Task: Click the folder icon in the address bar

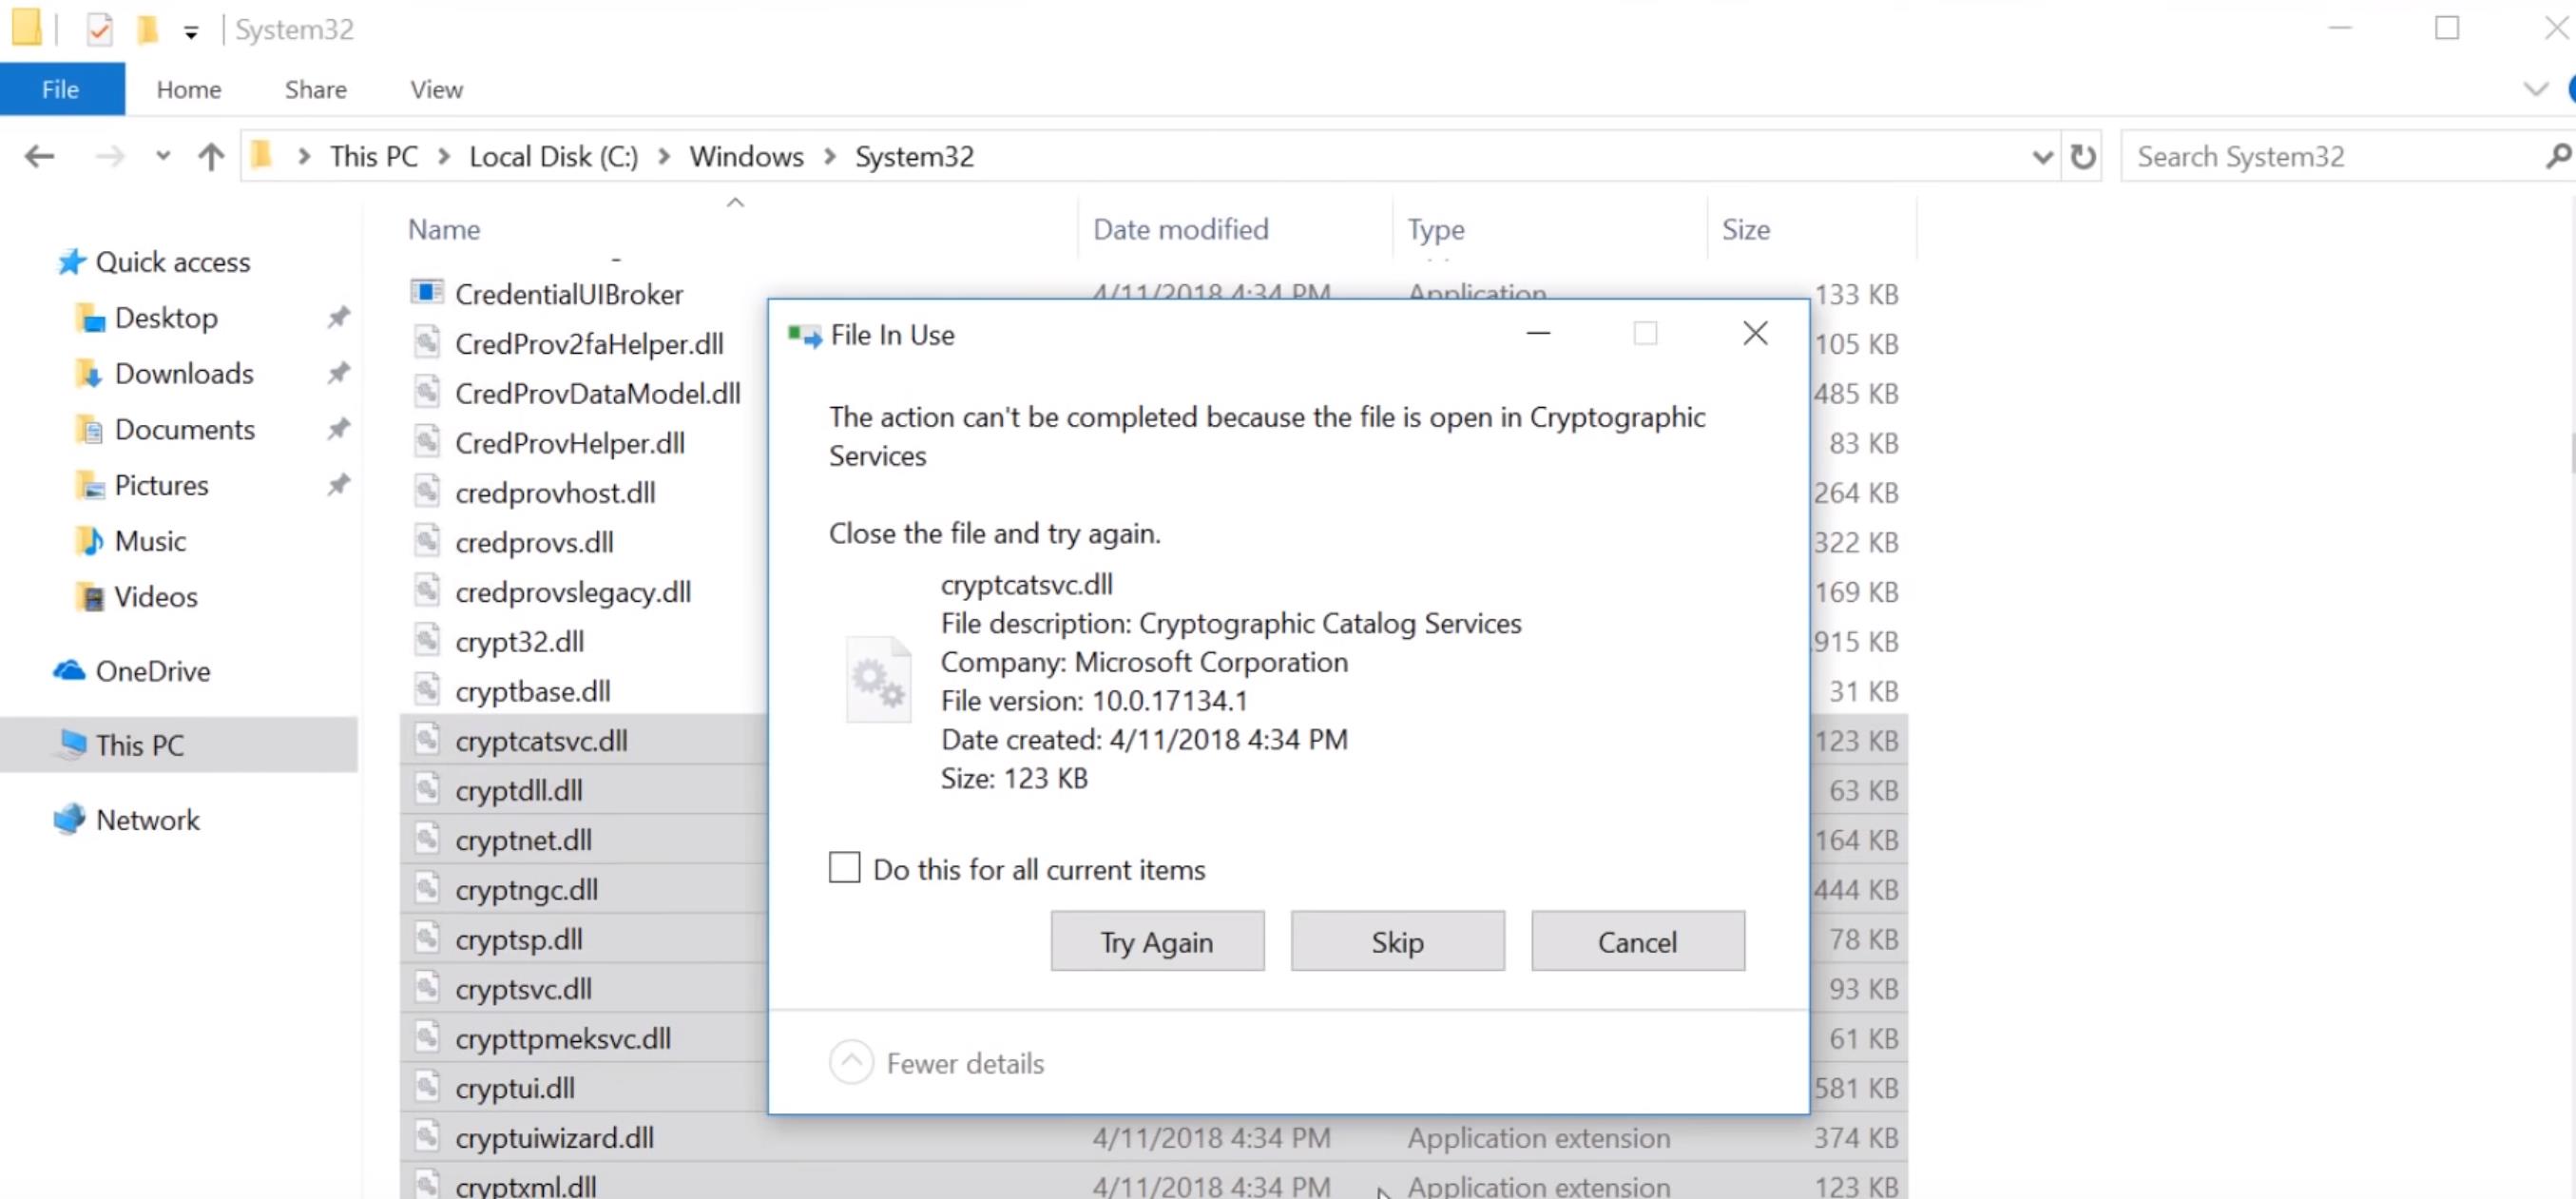Action: pos(262,156)
